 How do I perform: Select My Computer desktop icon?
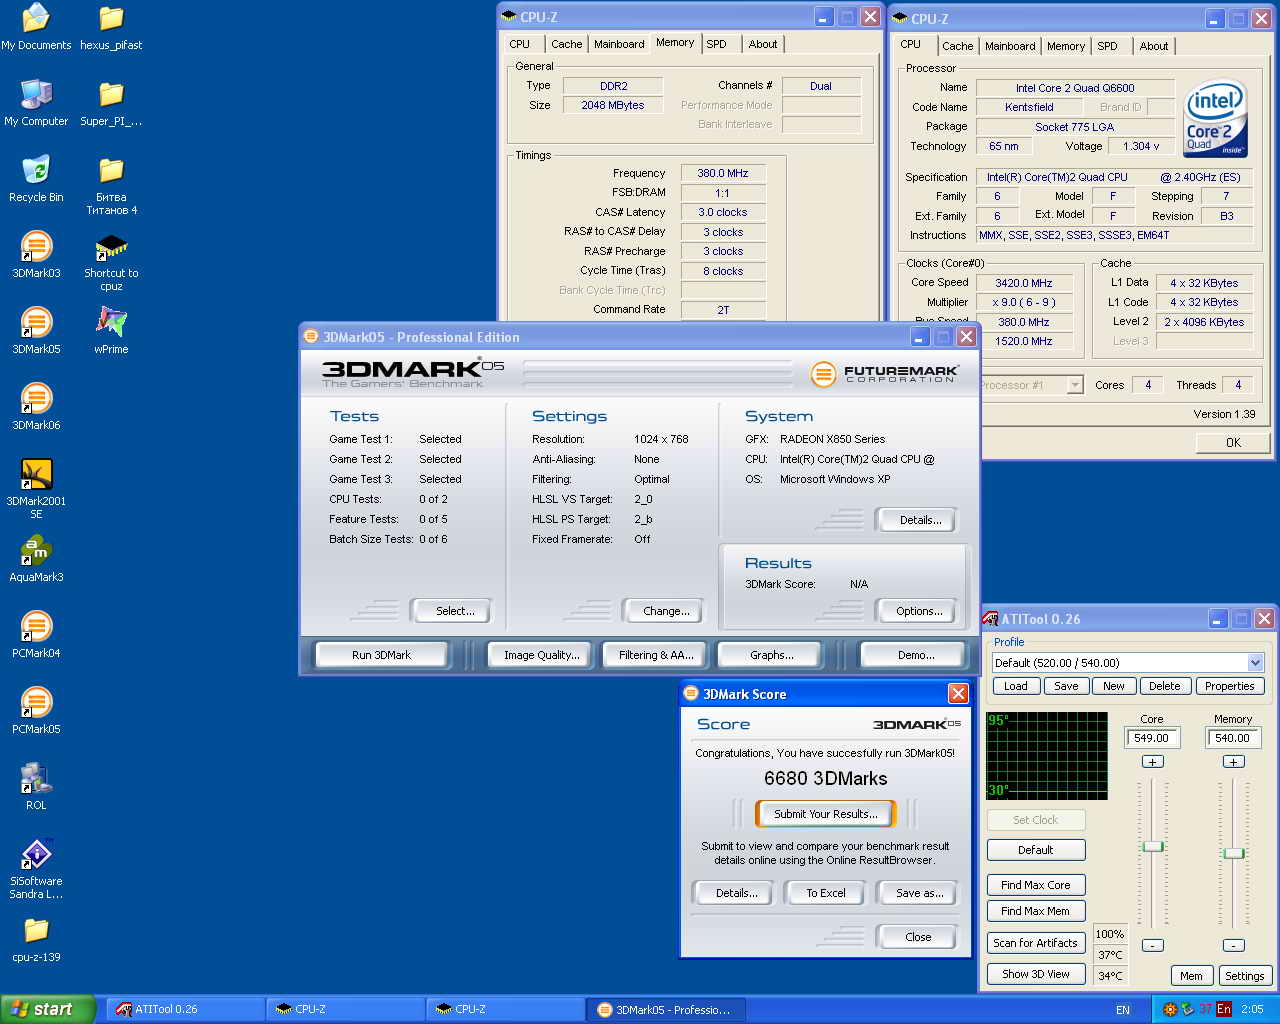36,103
